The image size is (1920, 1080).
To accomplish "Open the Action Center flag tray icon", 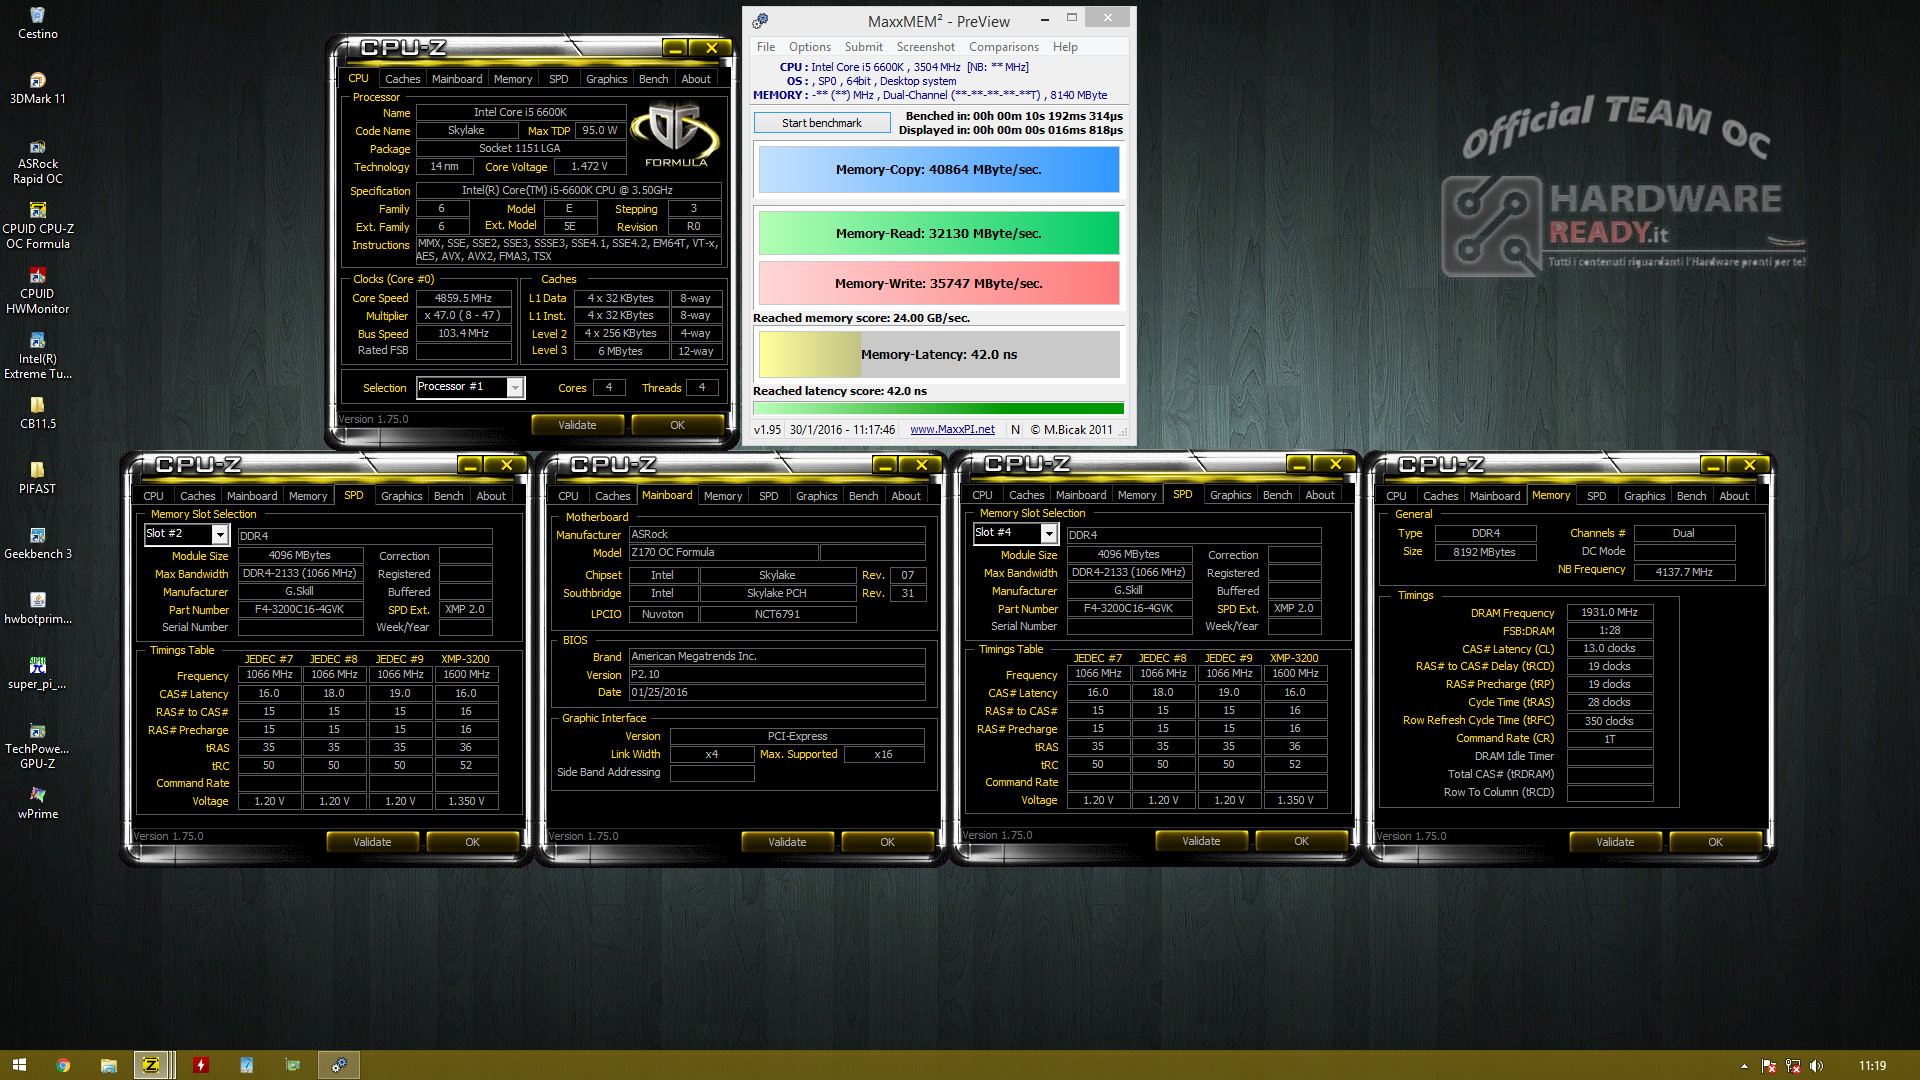I will point(1768,1066).
